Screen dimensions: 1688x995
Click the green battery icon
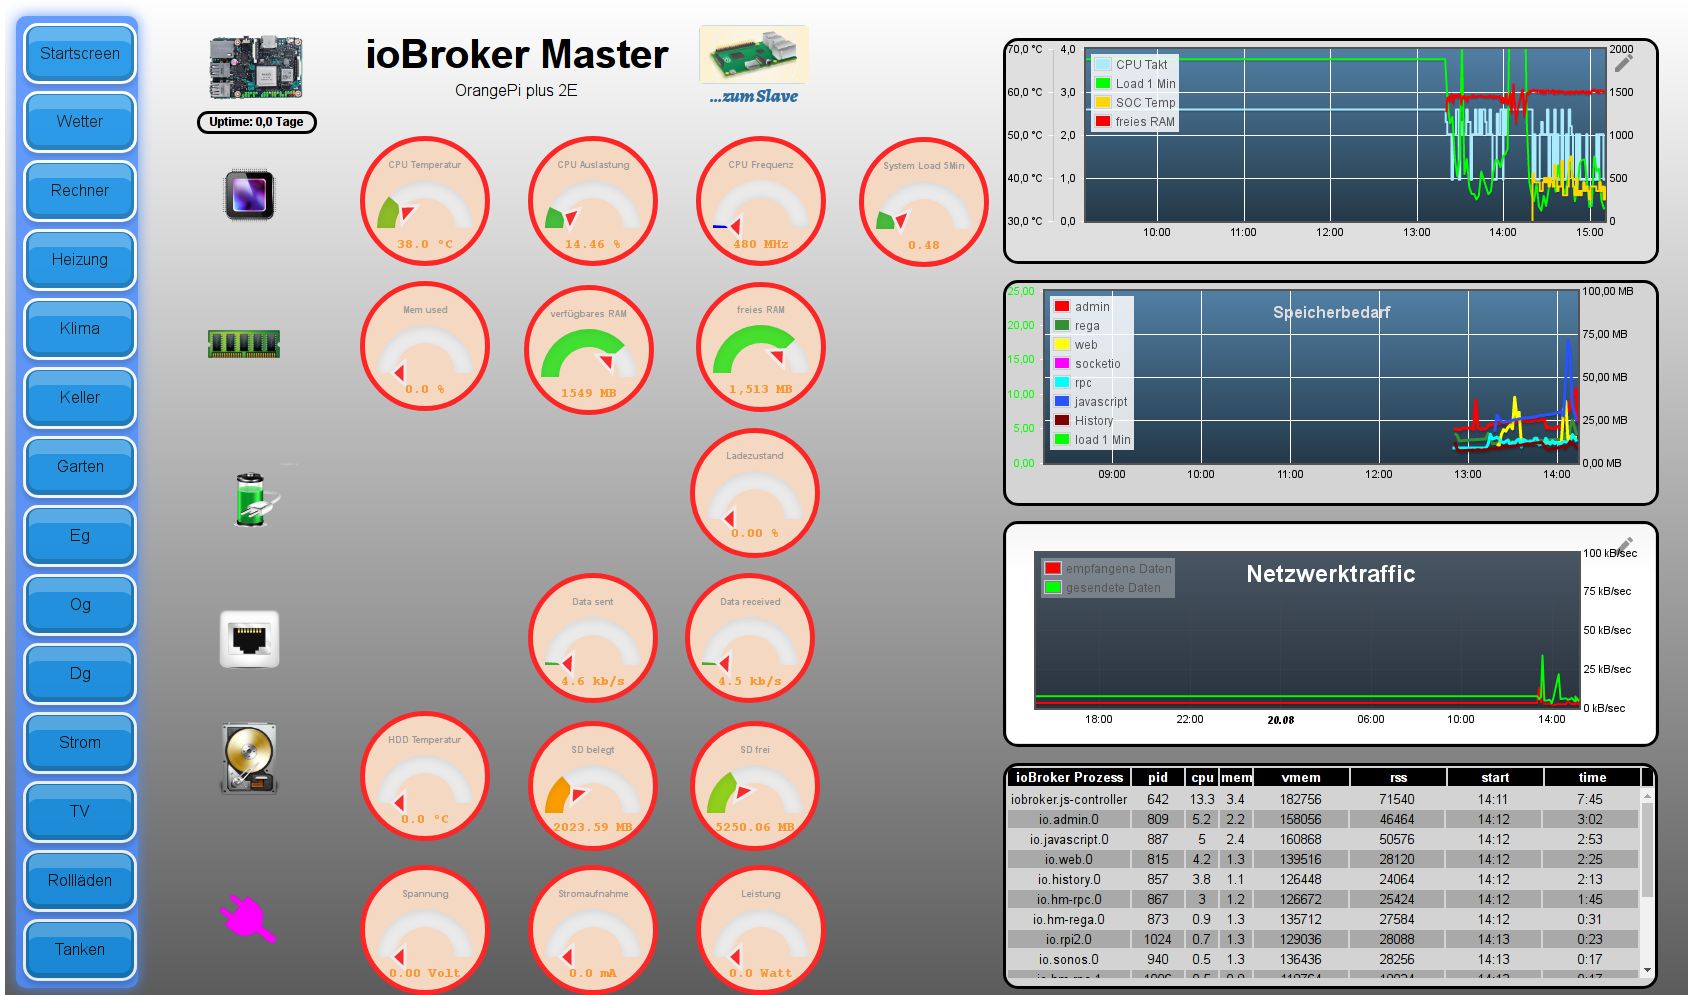(255, 498)
